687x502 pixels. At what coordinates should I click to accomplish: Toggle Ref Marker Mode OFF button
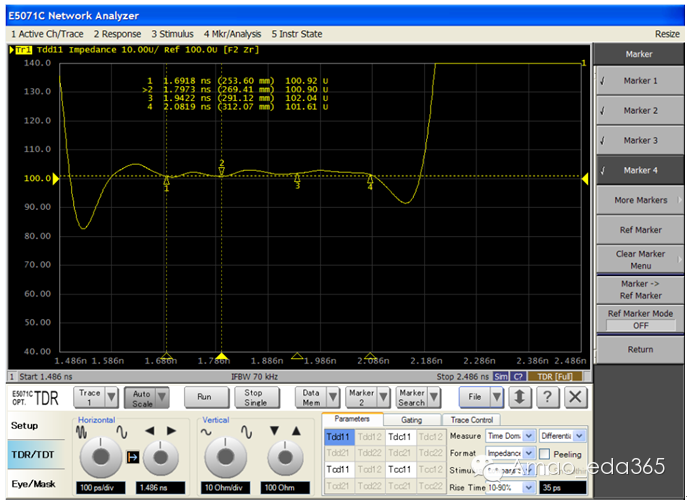tap(640, 325)
